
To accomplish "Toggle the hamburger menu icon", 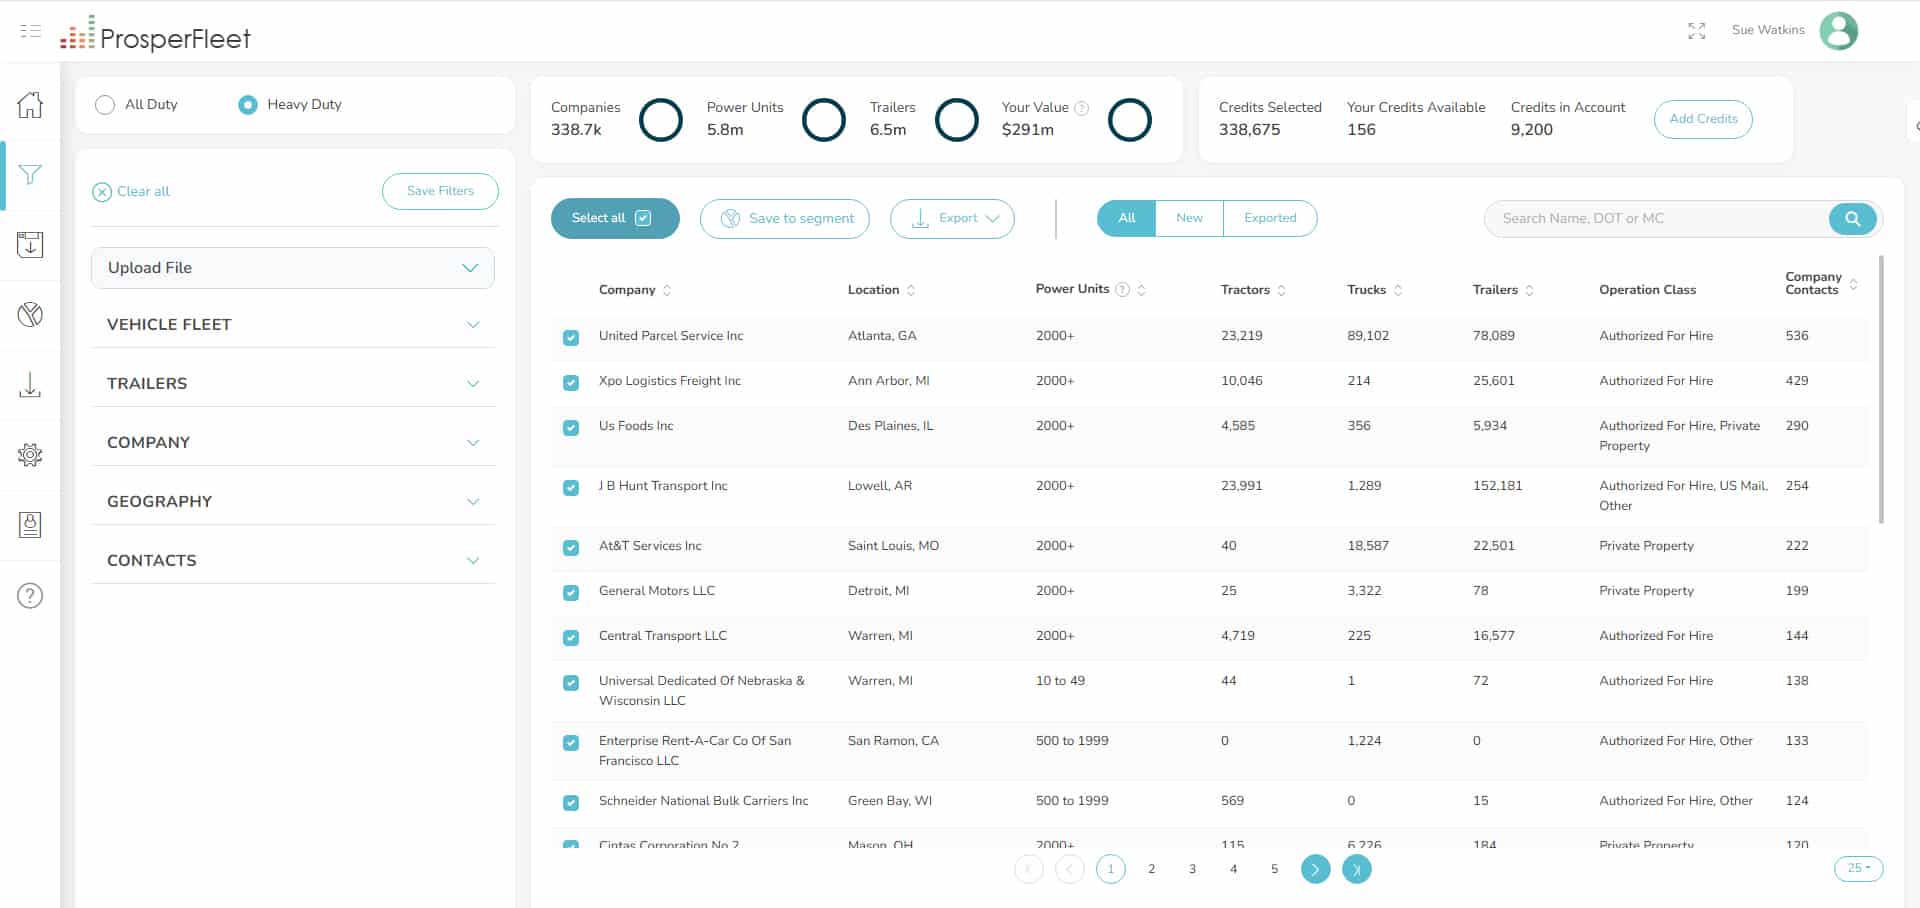I will 31,31.
